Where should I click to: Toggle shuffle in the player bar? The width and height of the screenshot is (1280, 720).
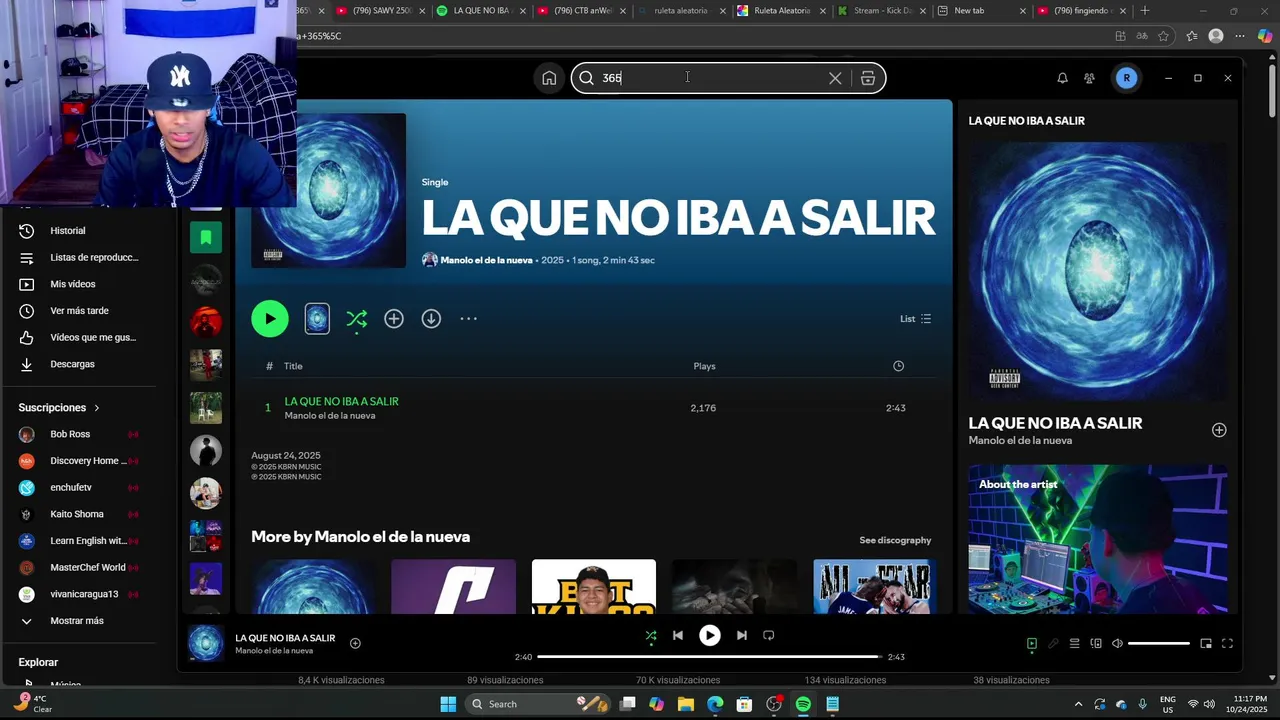coord(651,635)
